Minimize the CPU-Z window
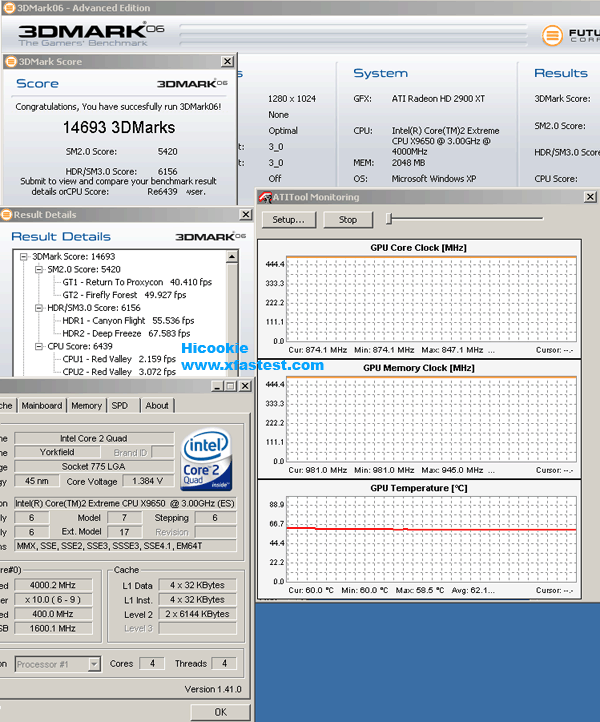The width and height of the screenshot is (600, 722). click(217, 386)
